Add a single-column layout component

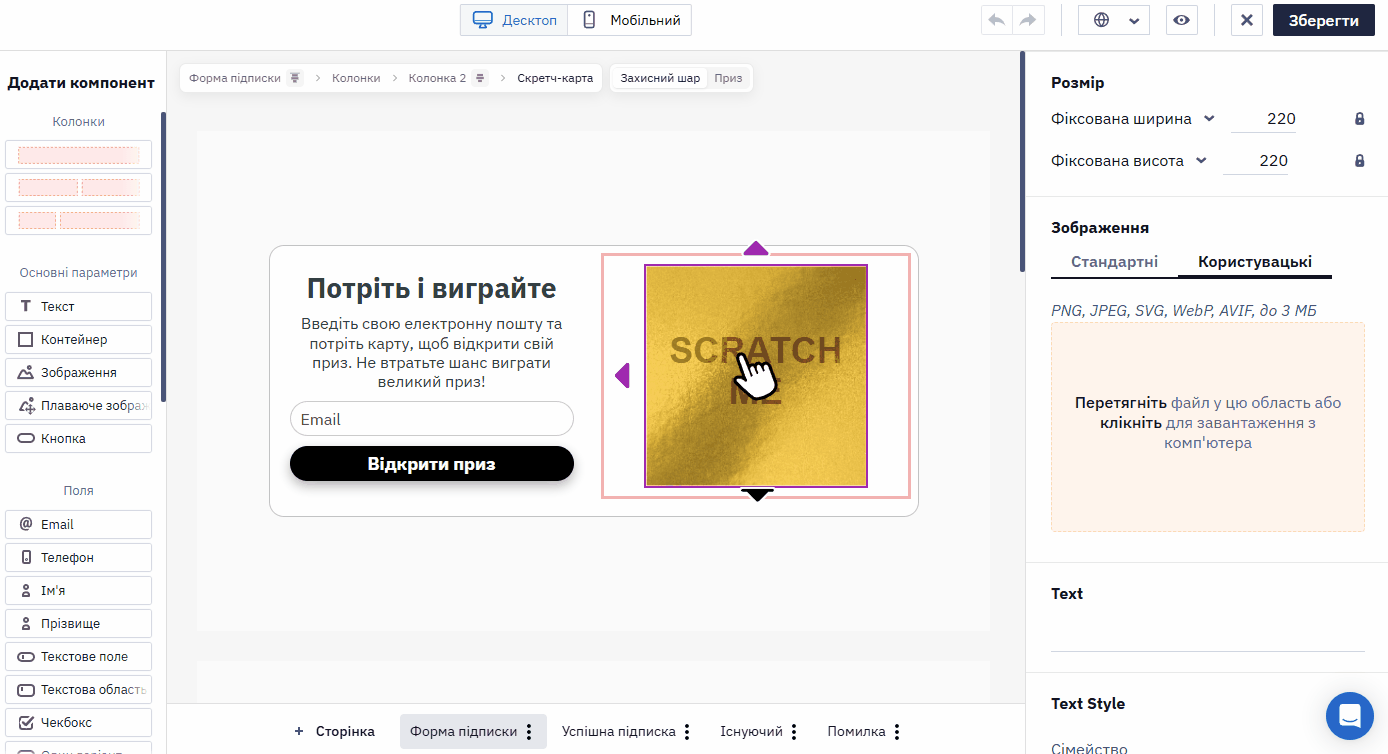tap(78, 155)
